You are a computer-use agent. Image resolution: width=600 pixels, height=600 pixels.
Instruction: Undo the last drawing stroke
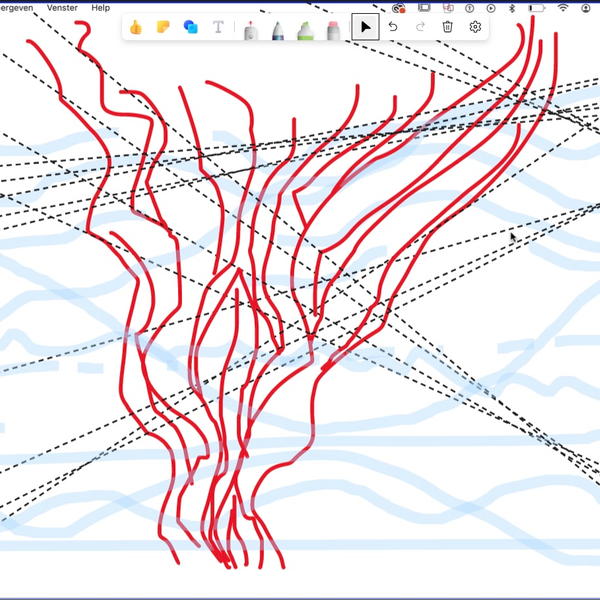(x=394, y=27)
